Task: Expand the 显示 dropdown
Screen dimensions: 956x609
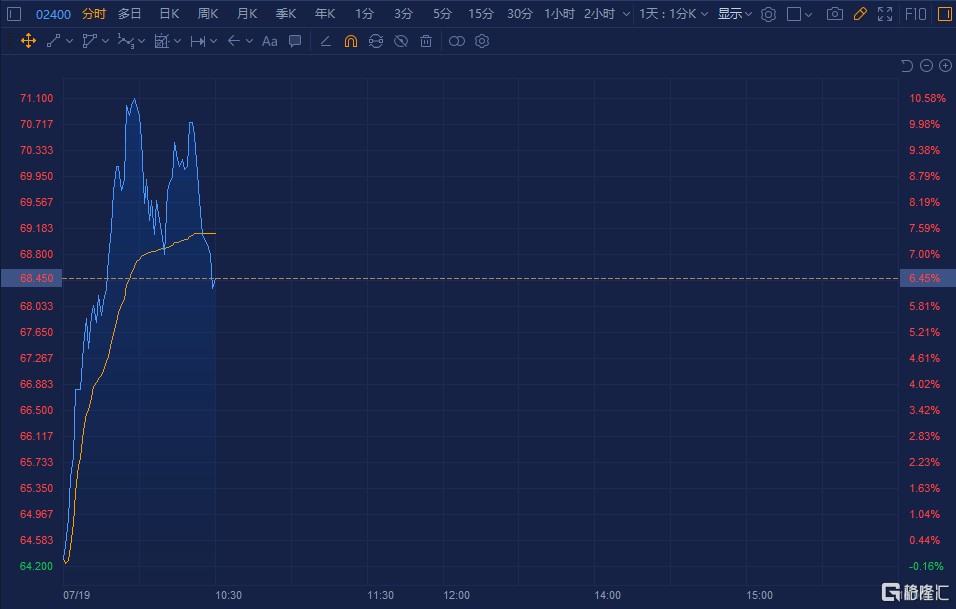Action: pos(735,14)
